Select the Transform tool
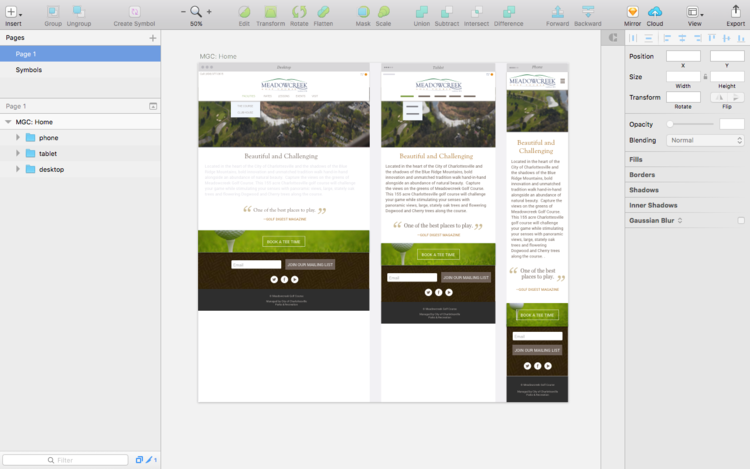The width and height of the screenshot is (750, 469). (270, 15)
